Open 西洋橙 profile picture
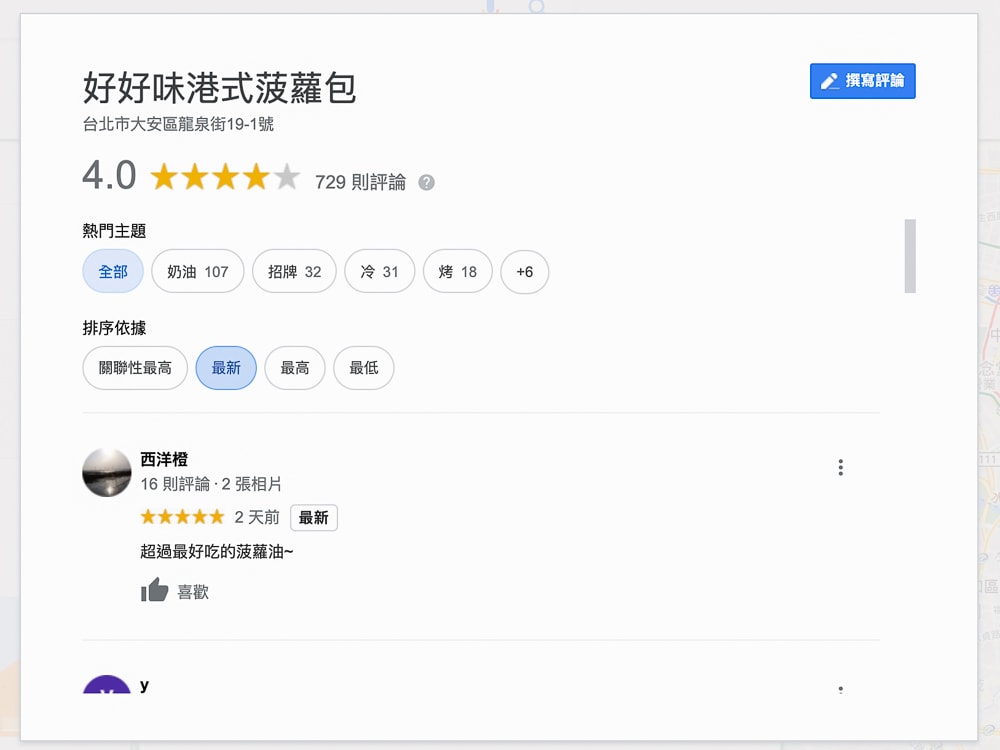Viewport: 1000px width, 750px height. [x=107, y=473]
